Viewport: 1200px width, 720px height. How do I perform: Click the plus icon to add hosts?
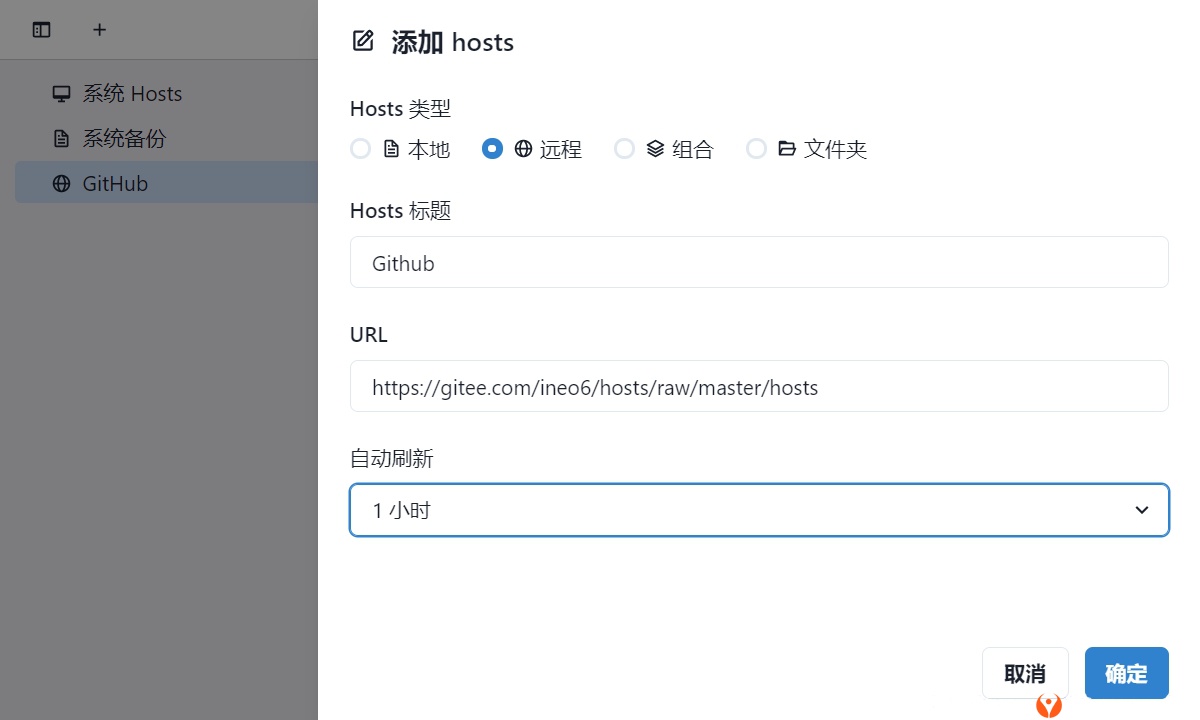tap(99, 30)
